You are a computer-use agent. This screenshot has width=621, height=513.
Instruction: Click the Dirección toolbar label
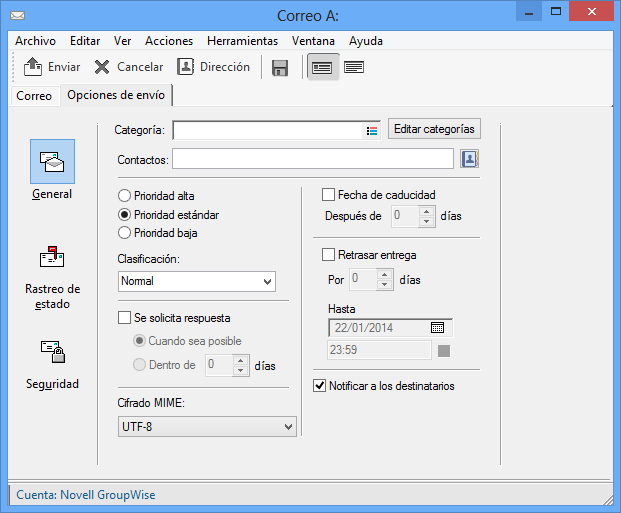[225, 67]
